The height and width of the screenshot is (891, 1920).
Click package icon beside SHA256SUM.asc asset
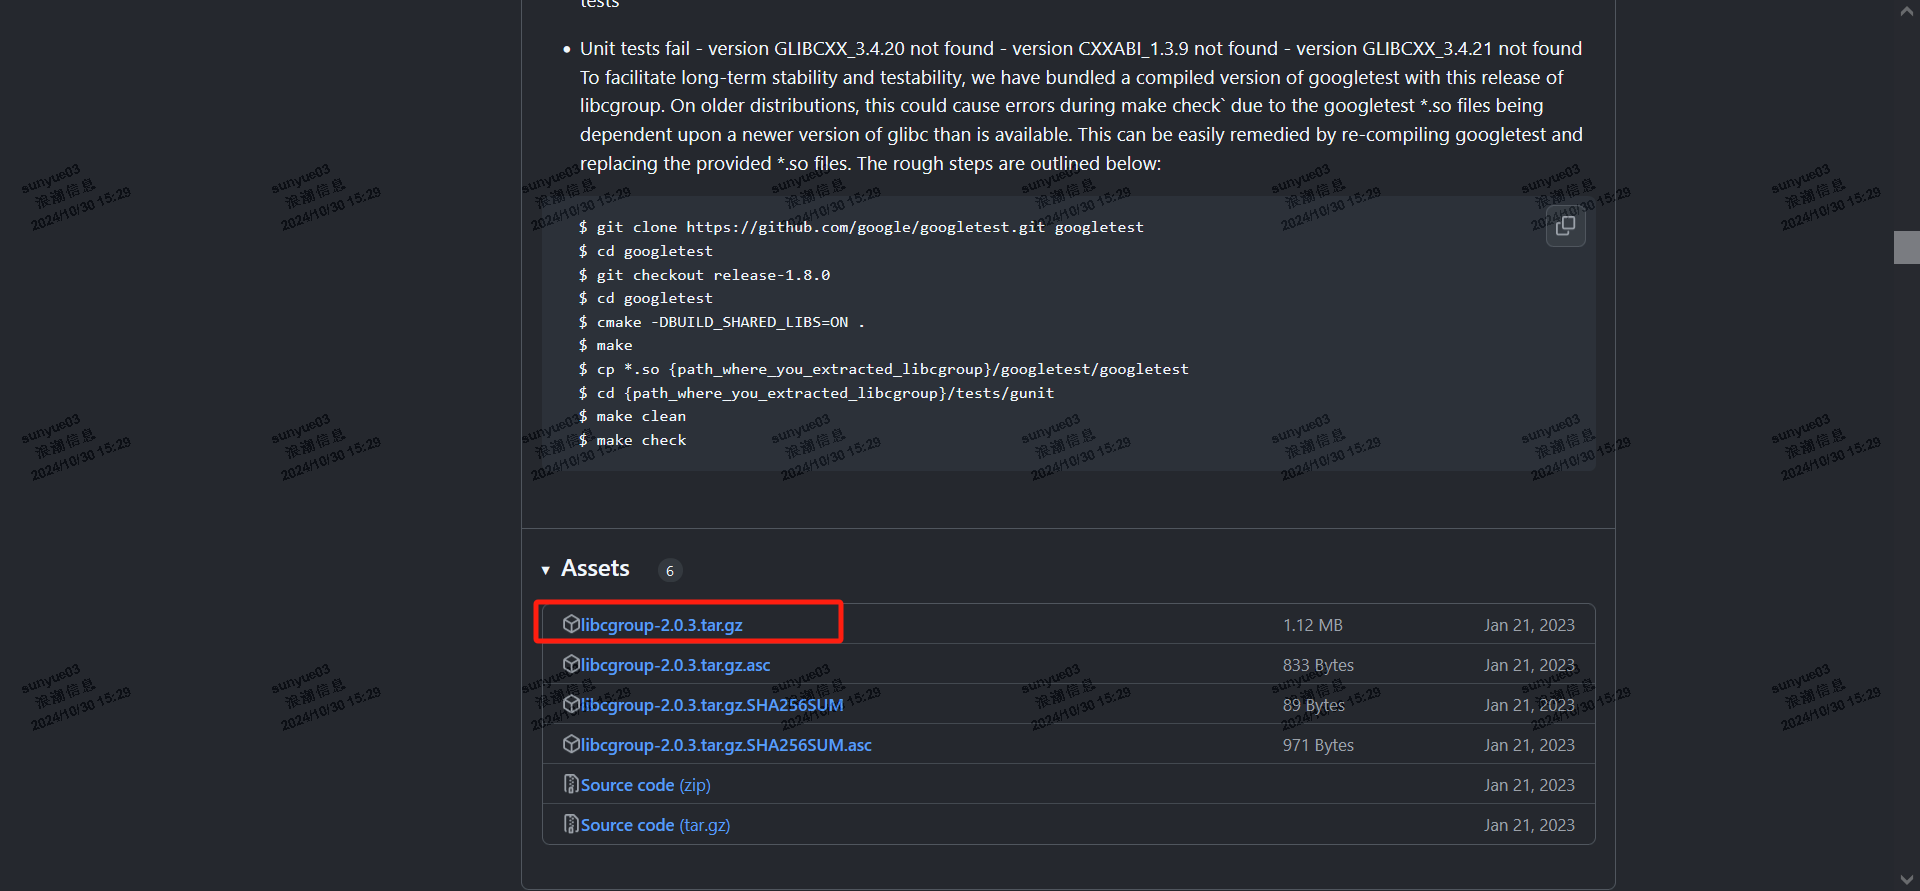[571, 744]
